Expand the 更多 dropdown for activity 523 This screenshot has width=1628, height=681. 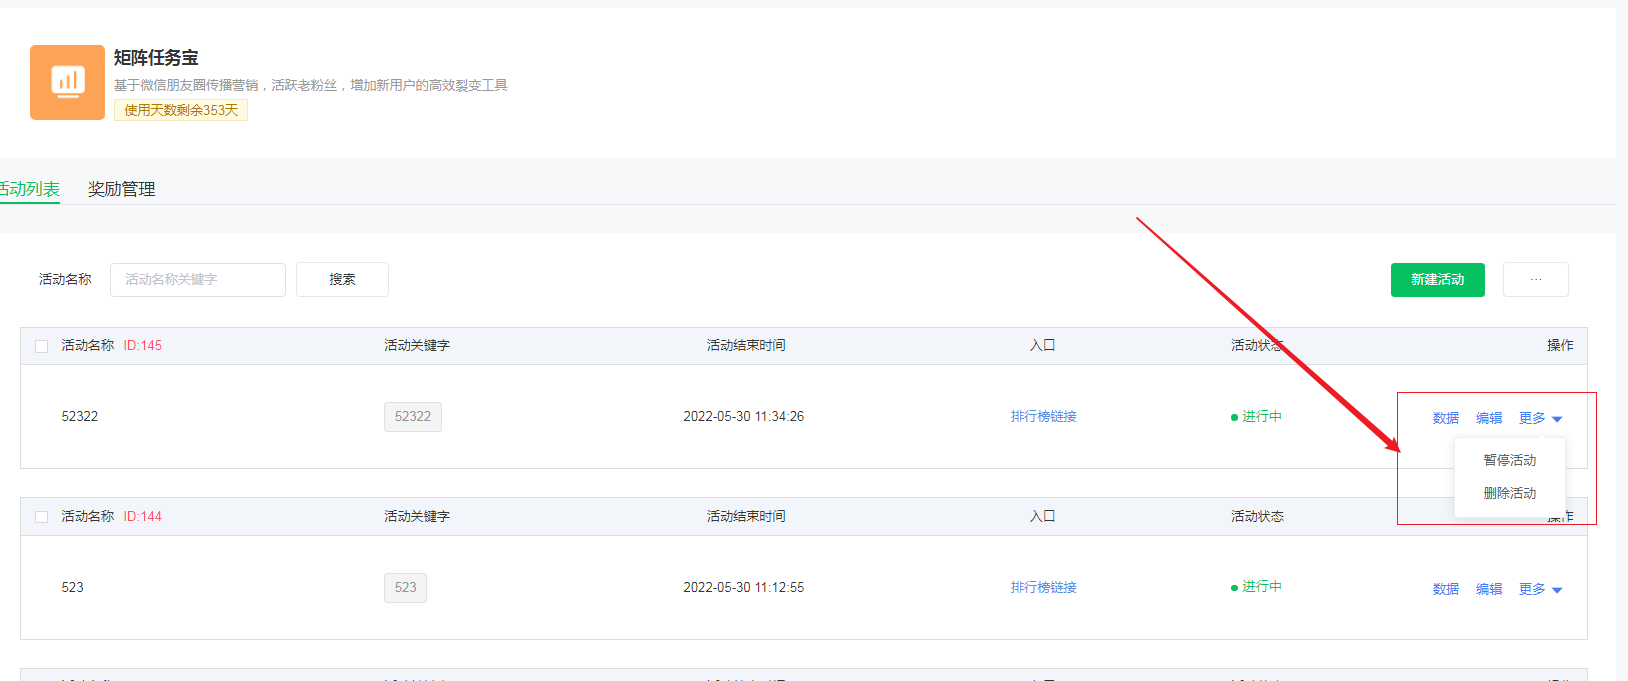(1539, 589)
